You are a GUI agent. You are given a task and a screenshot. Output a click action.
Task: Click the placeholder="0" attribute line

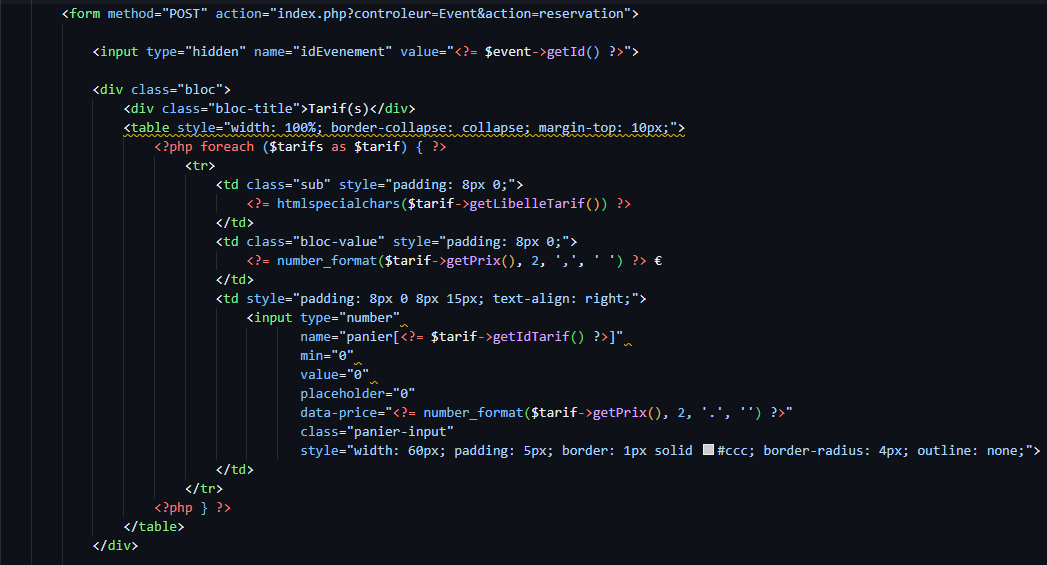click(x=357, y=393)
